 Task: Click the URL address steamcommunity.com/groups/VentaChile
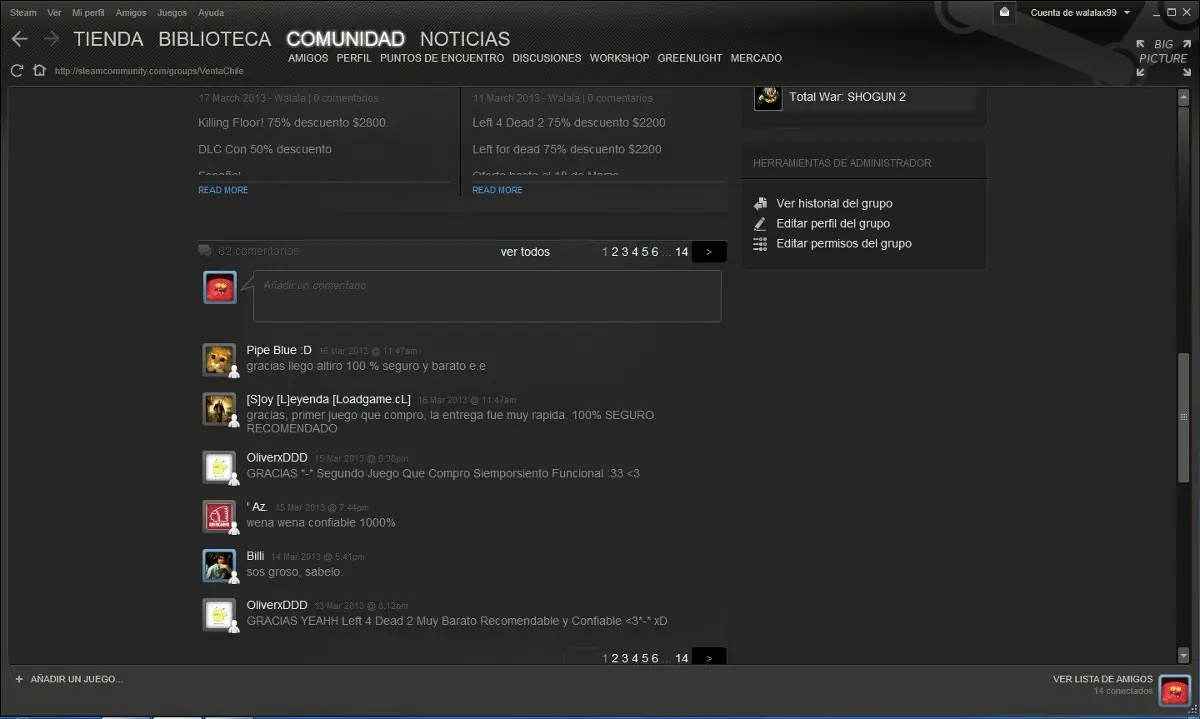tap(149, 71)
